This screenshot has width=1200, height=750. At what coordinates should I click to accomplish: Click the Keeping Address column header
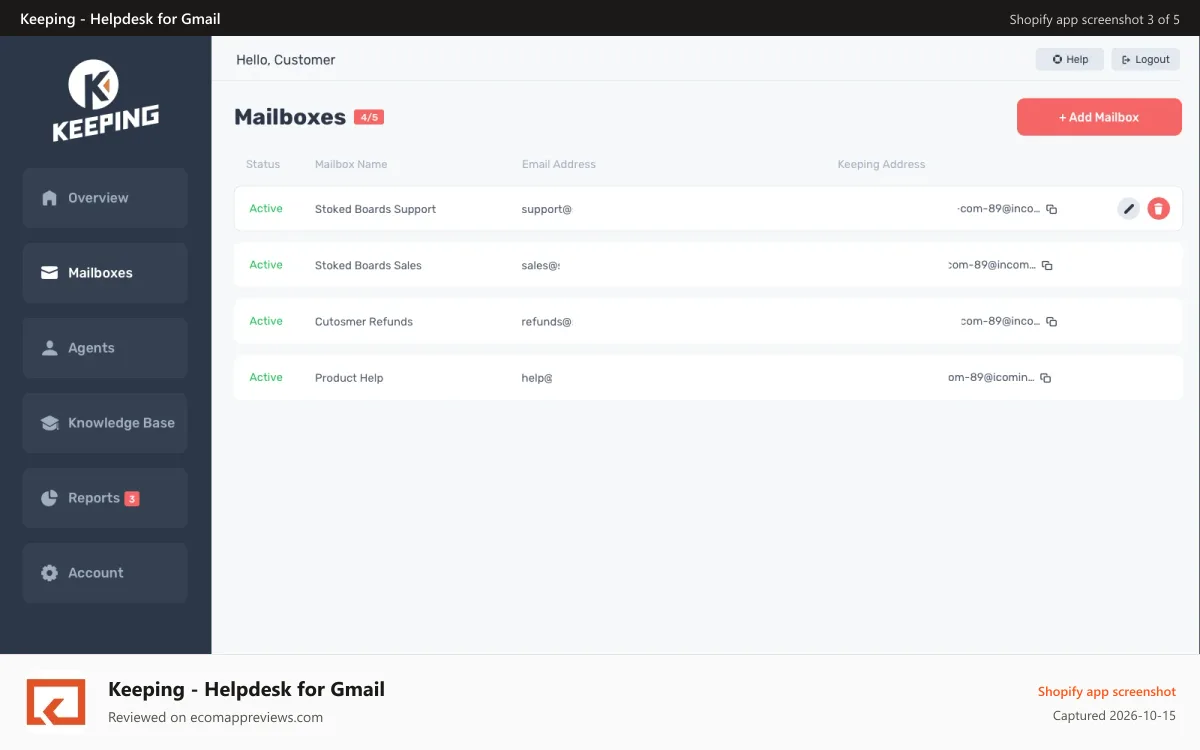(882, 164)
